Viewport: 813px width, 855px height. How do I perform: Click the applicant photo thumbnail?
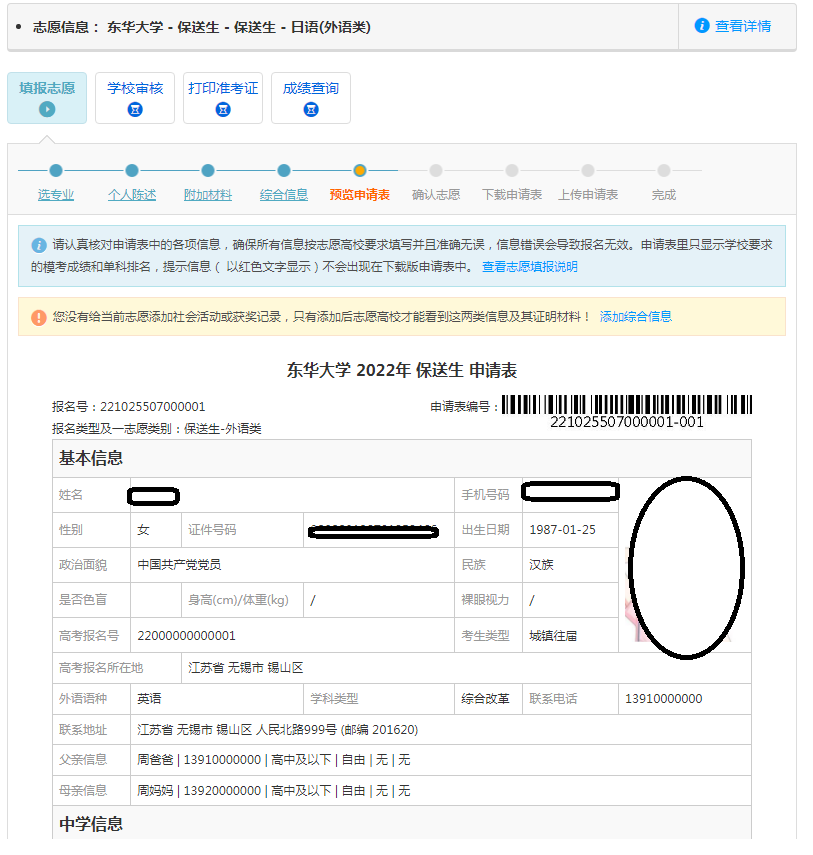684,566
